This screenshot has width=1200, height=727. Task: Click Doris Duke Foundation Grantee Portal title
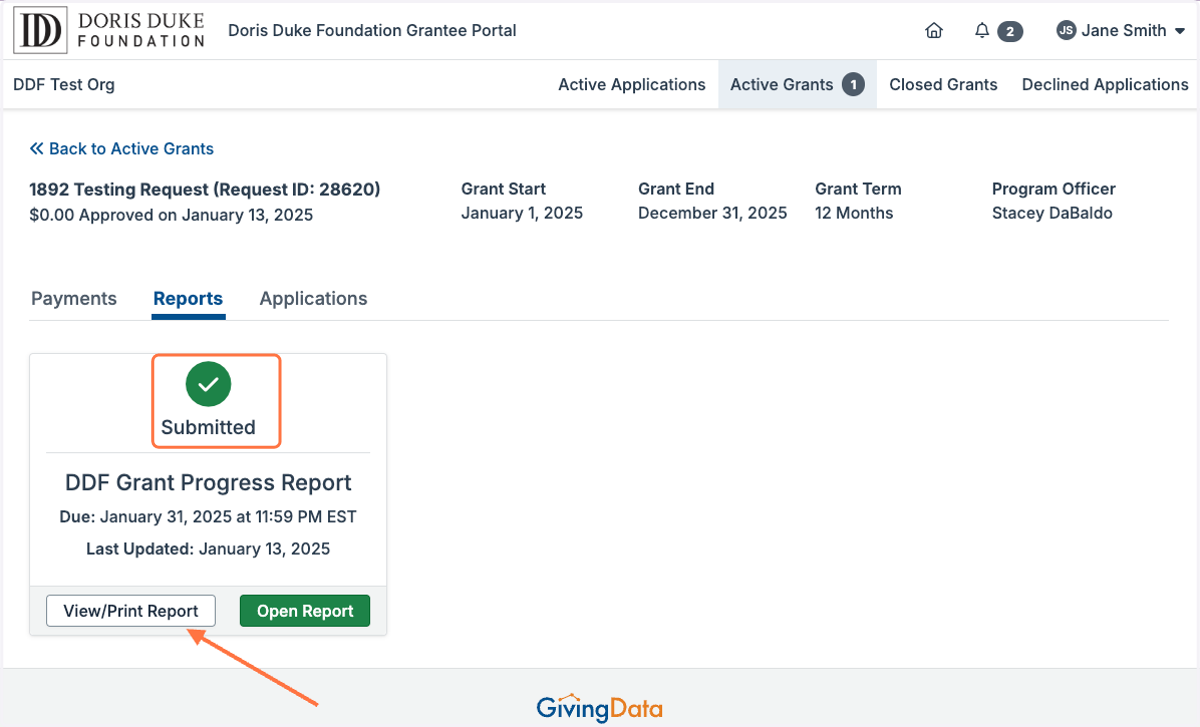click(372, 31)
